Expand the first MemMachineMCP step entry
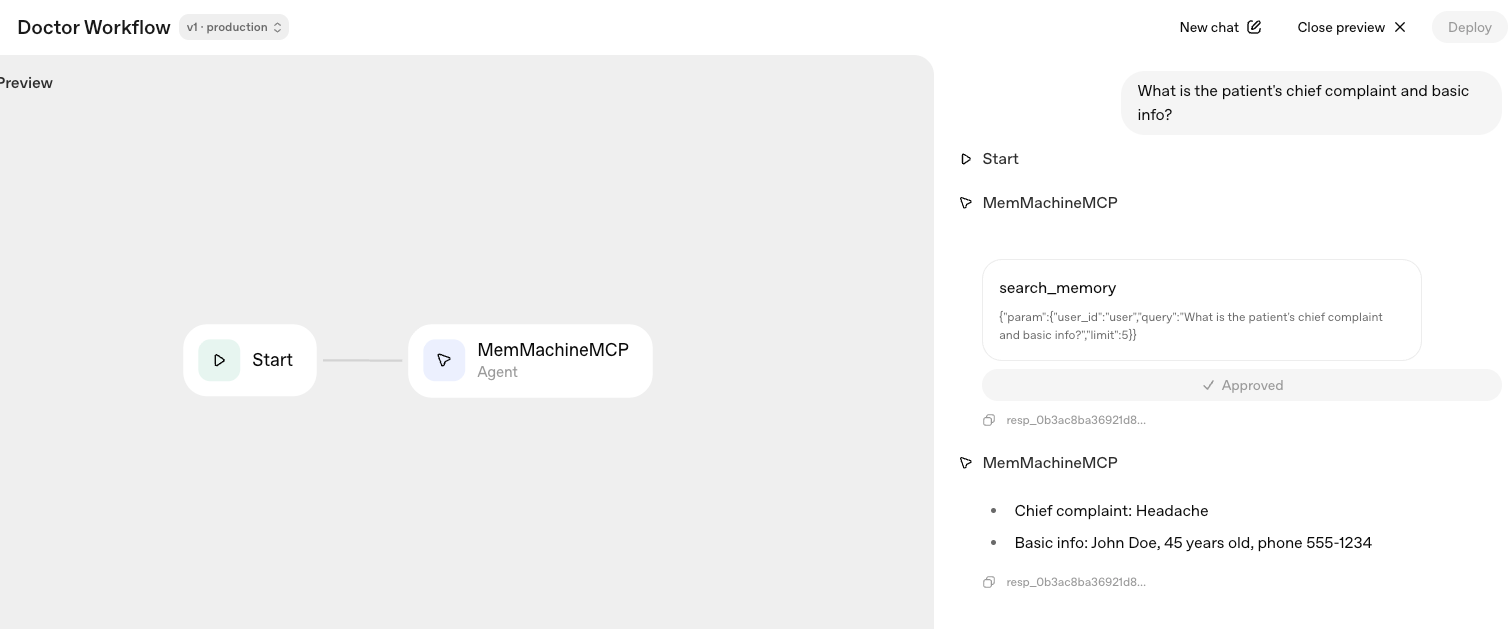 click(1049, 203)
